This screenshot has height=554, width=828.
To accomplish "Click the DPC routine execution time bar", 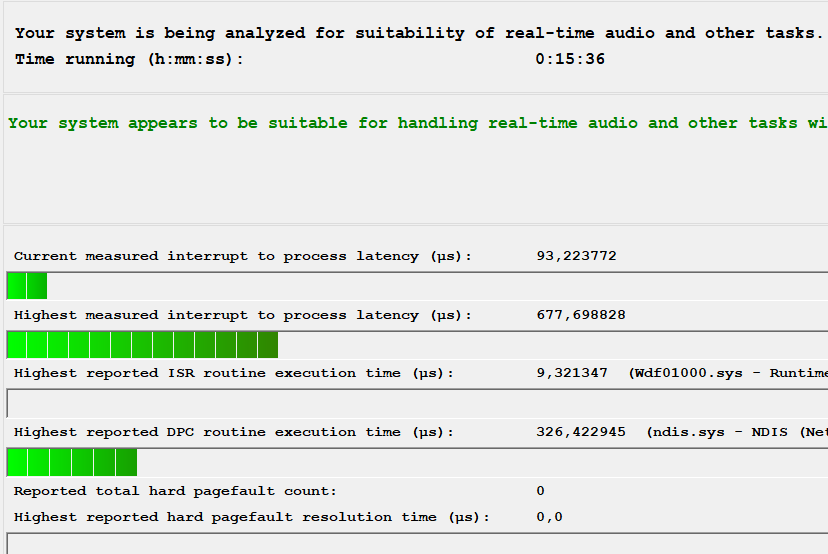I will click(x=417, y=463).
